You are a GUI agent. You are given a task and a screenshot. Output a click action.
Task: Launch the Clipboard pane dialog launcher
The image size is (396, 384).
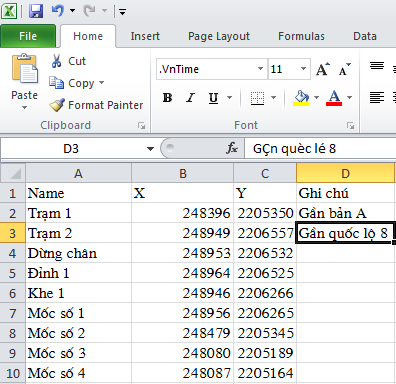click(142, 126)
